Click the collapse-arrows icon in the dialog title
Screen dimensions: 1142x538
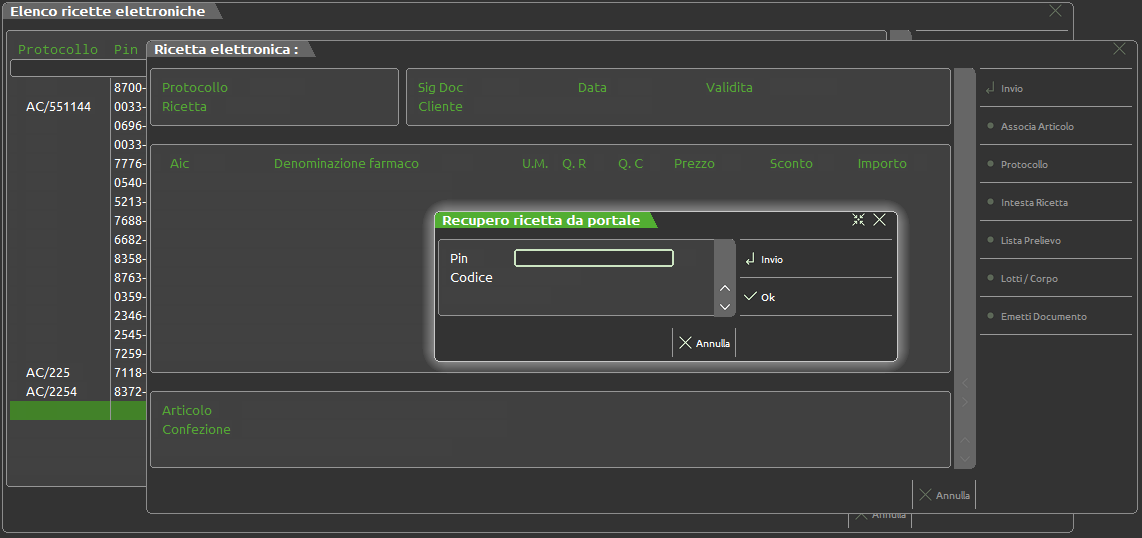(858, 220)
